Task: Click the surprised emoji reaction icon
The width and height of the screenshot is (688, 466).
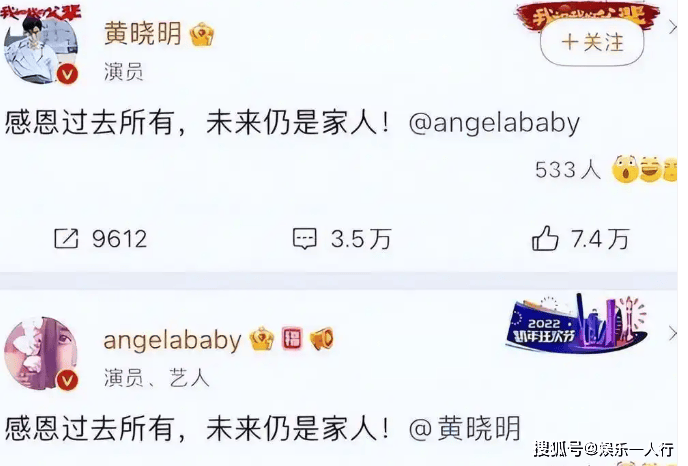Action: (625, 169)
